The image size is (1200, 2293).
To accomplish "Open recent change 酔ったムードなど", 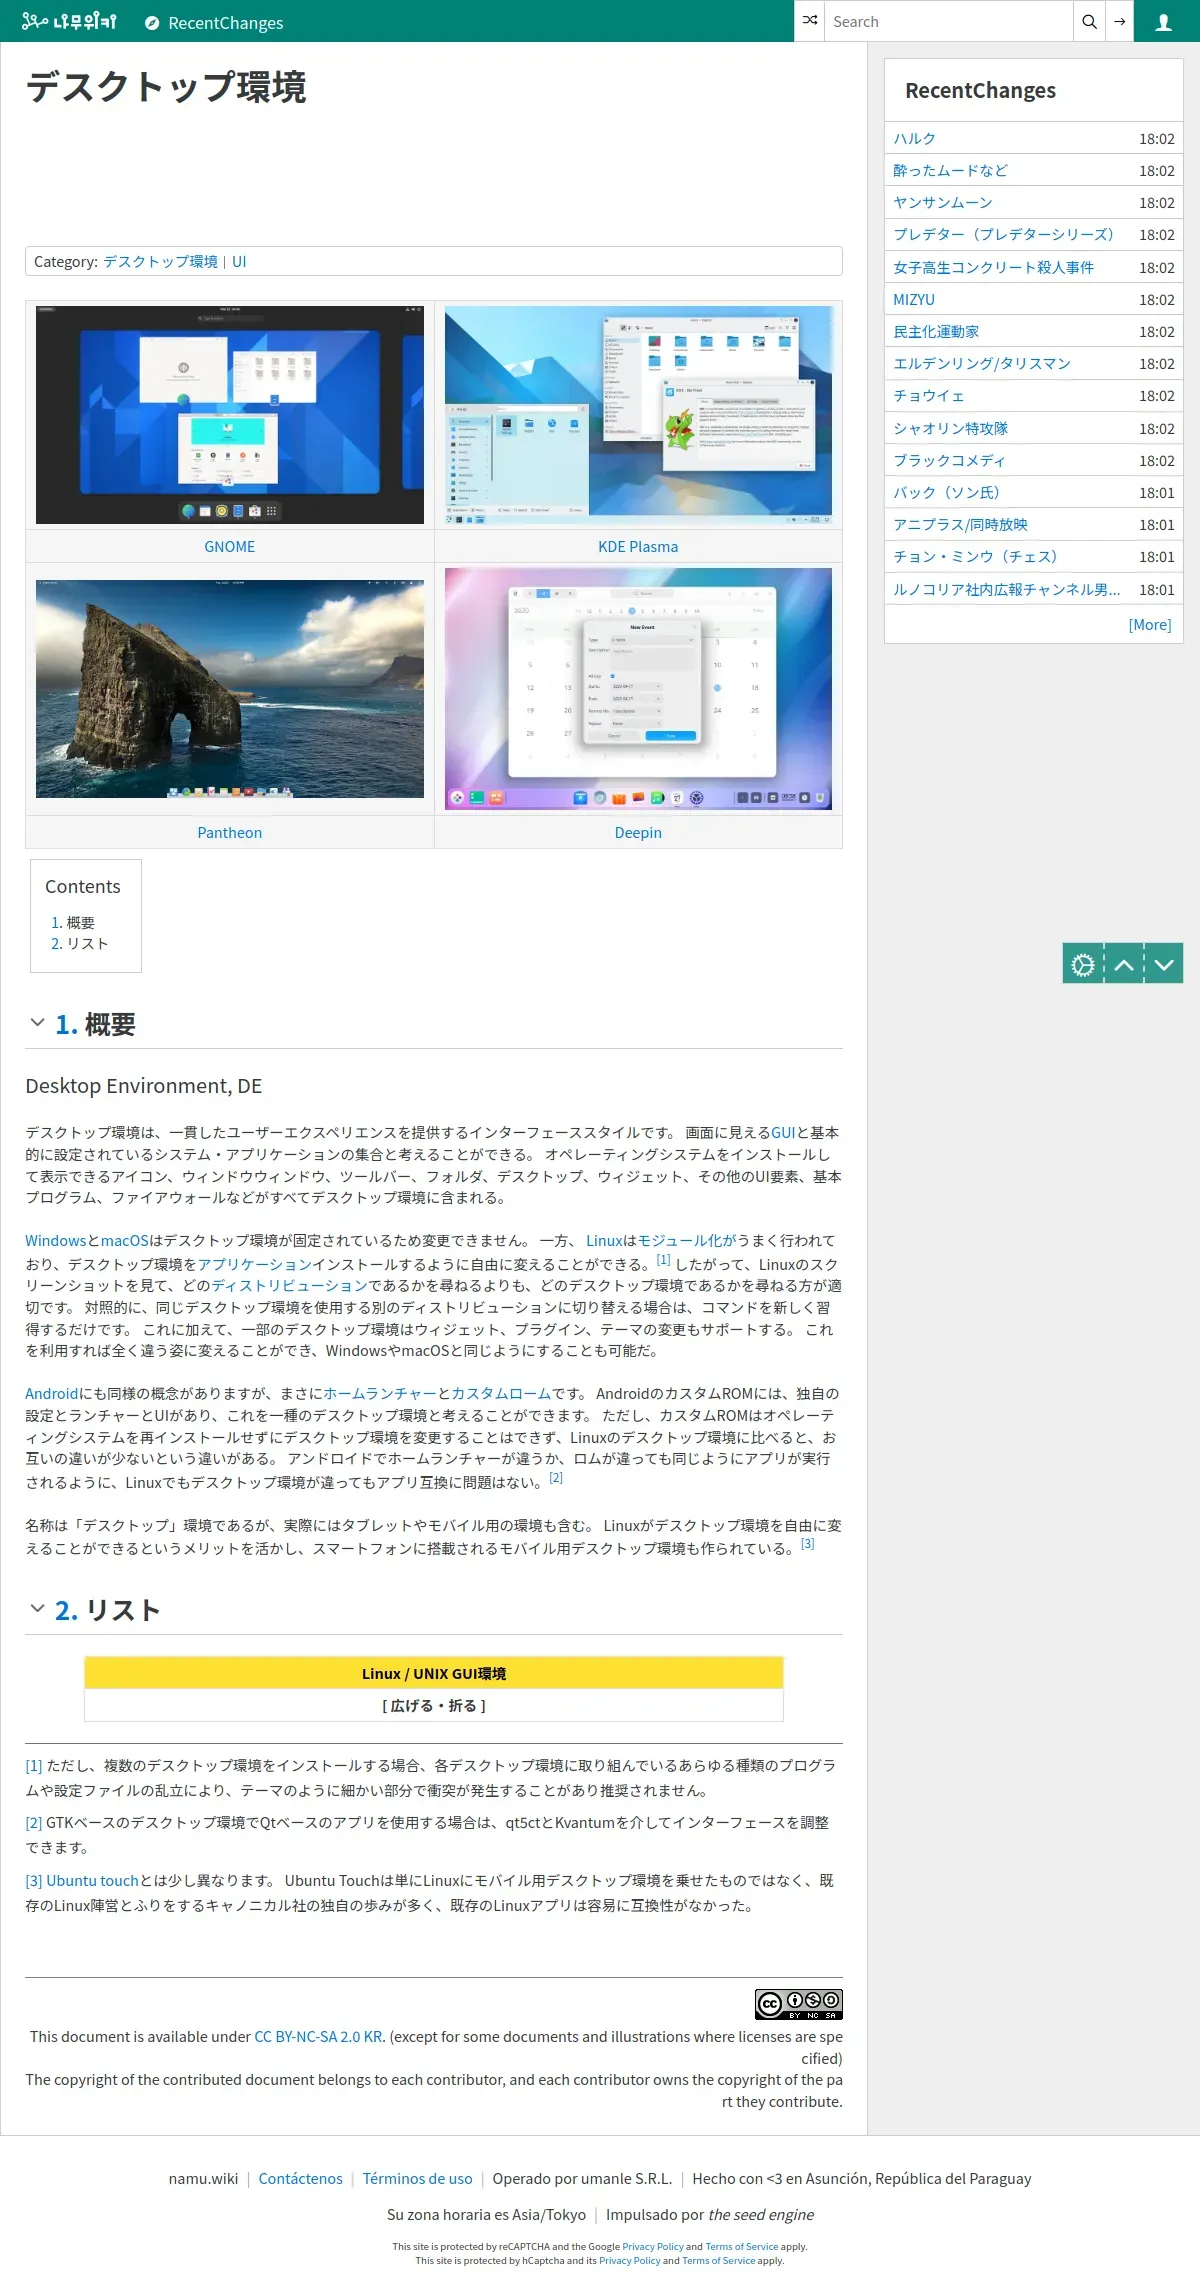I will pos(950,171).
